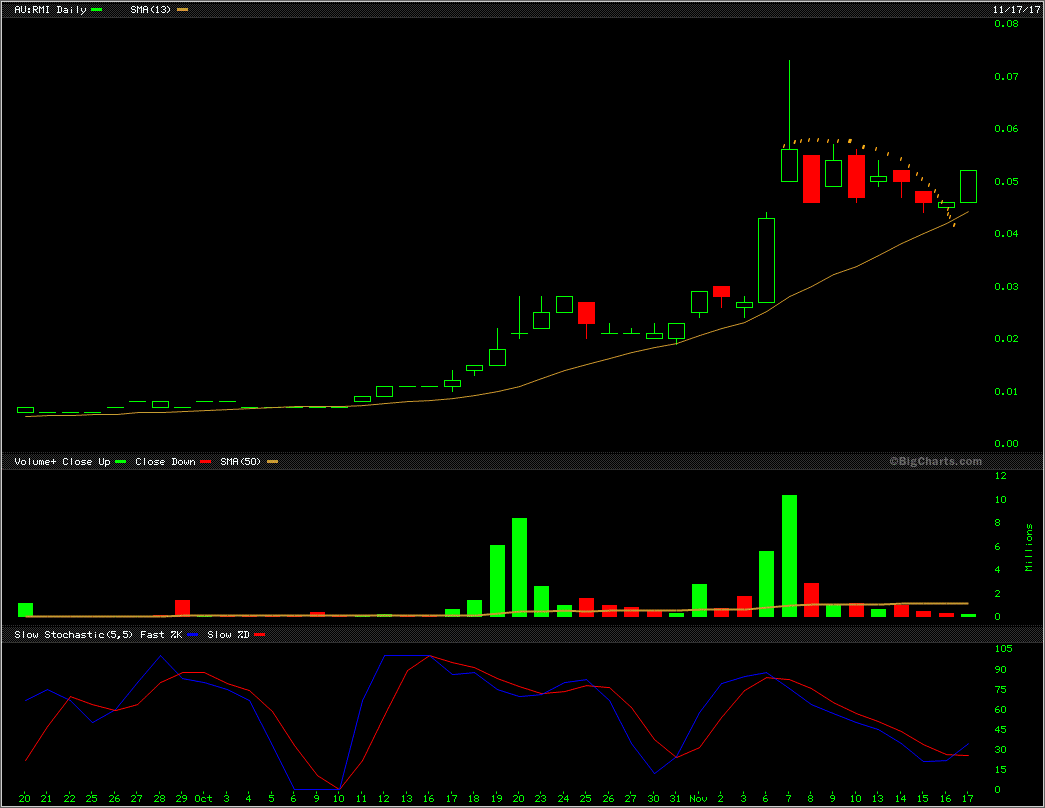Image resolution: width=1045 pixels, height=808 pixels.
Task: Click the Fast %K legend text
Action: click(x=161, y=635)
